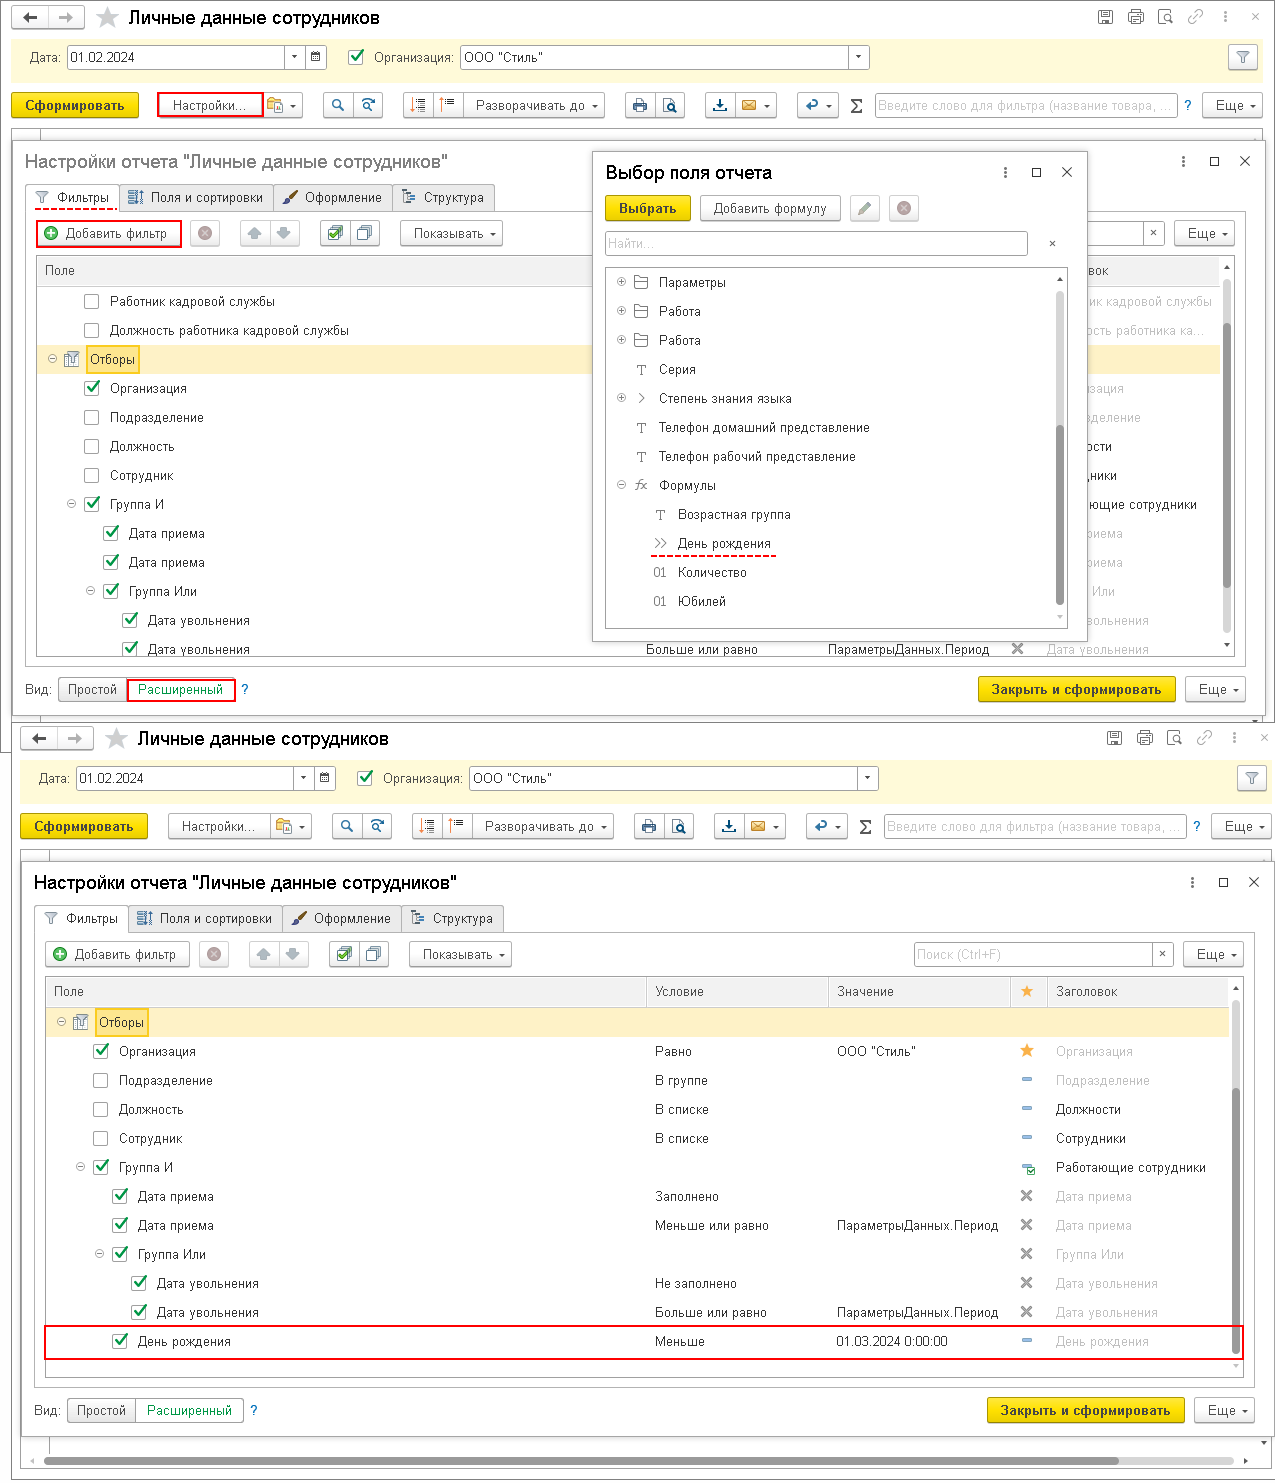Click Закрыть и сформировать in lower window
Screen dimensions: 1275x1483
coord(1085,1410)
